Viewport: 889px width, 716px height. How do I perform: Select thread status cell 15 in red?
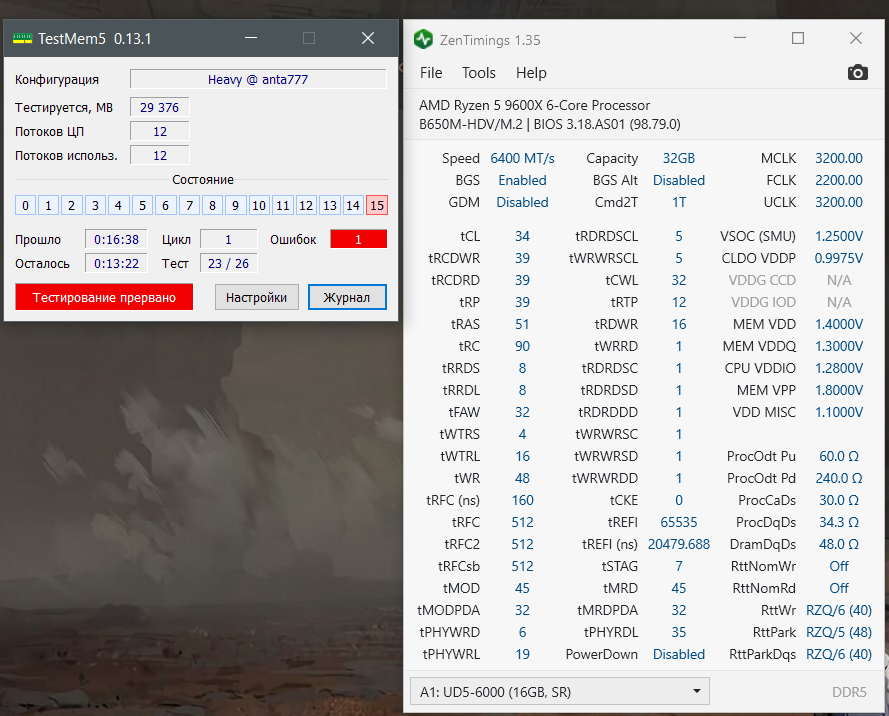pyautogui.click(x=377, y=205)
